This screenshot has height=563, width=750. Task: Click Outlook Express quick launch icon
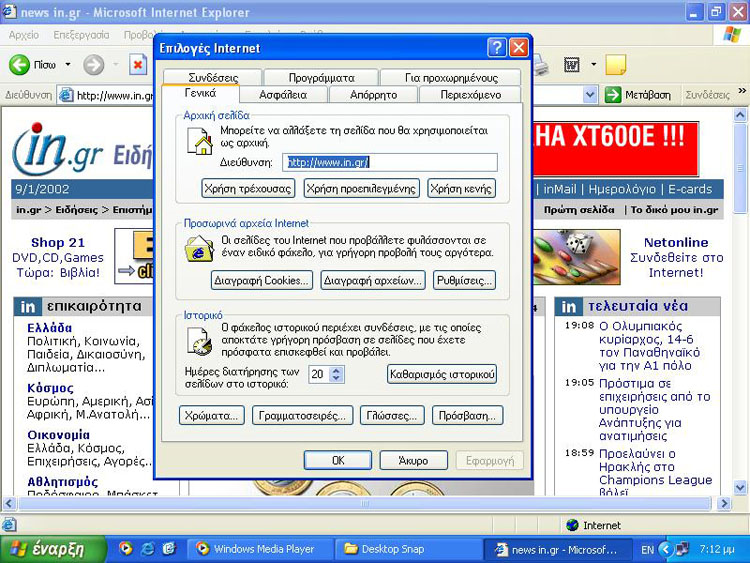click(x=169, y=548)
